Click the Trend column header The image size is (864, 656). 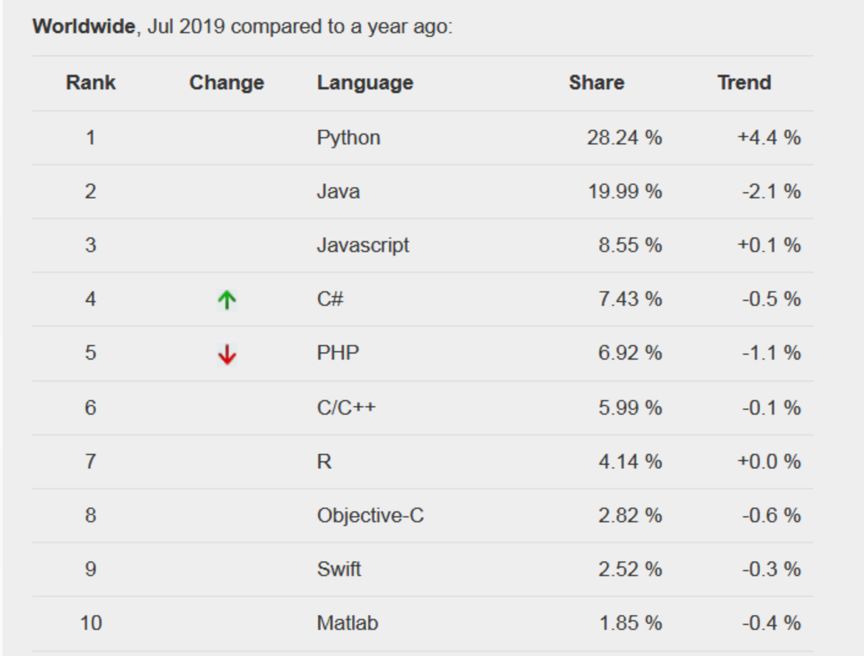click(x=744, y=83)
